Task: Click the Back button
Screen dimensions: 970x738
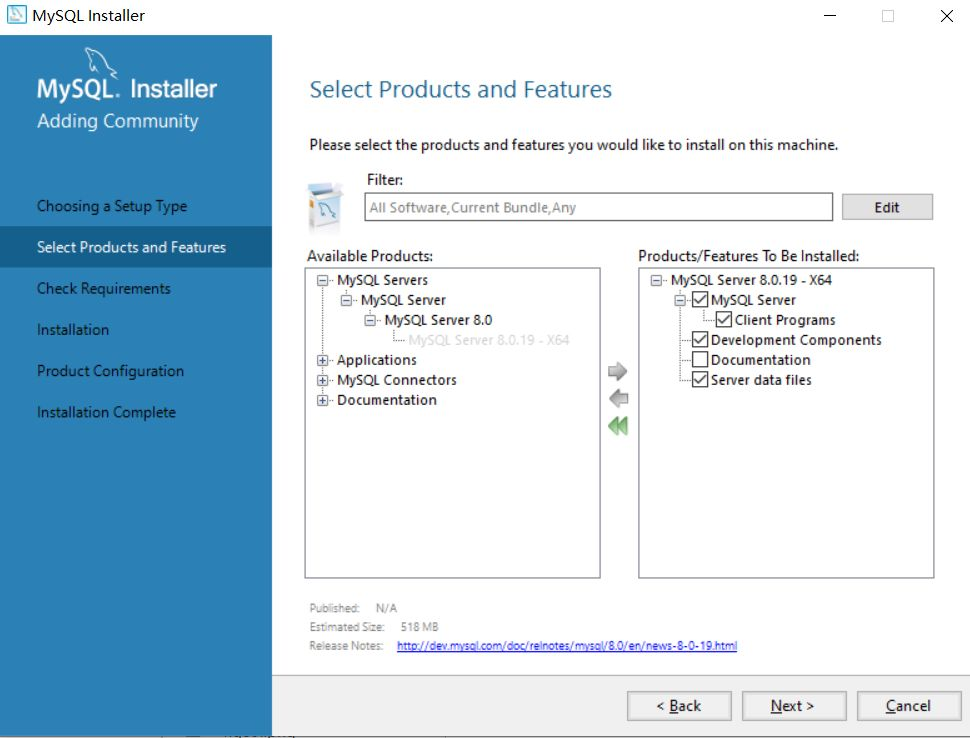Action: 679,706
